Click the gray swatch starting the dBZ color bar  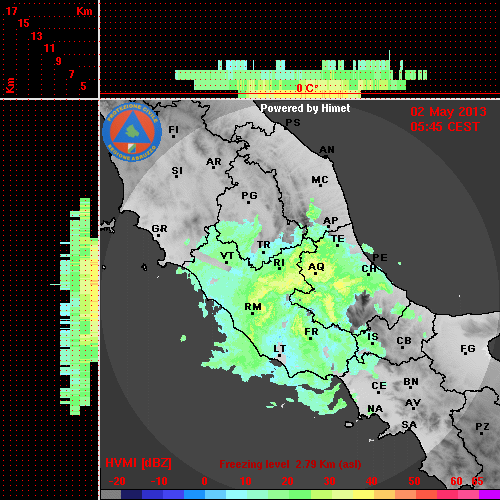point(111,494)
